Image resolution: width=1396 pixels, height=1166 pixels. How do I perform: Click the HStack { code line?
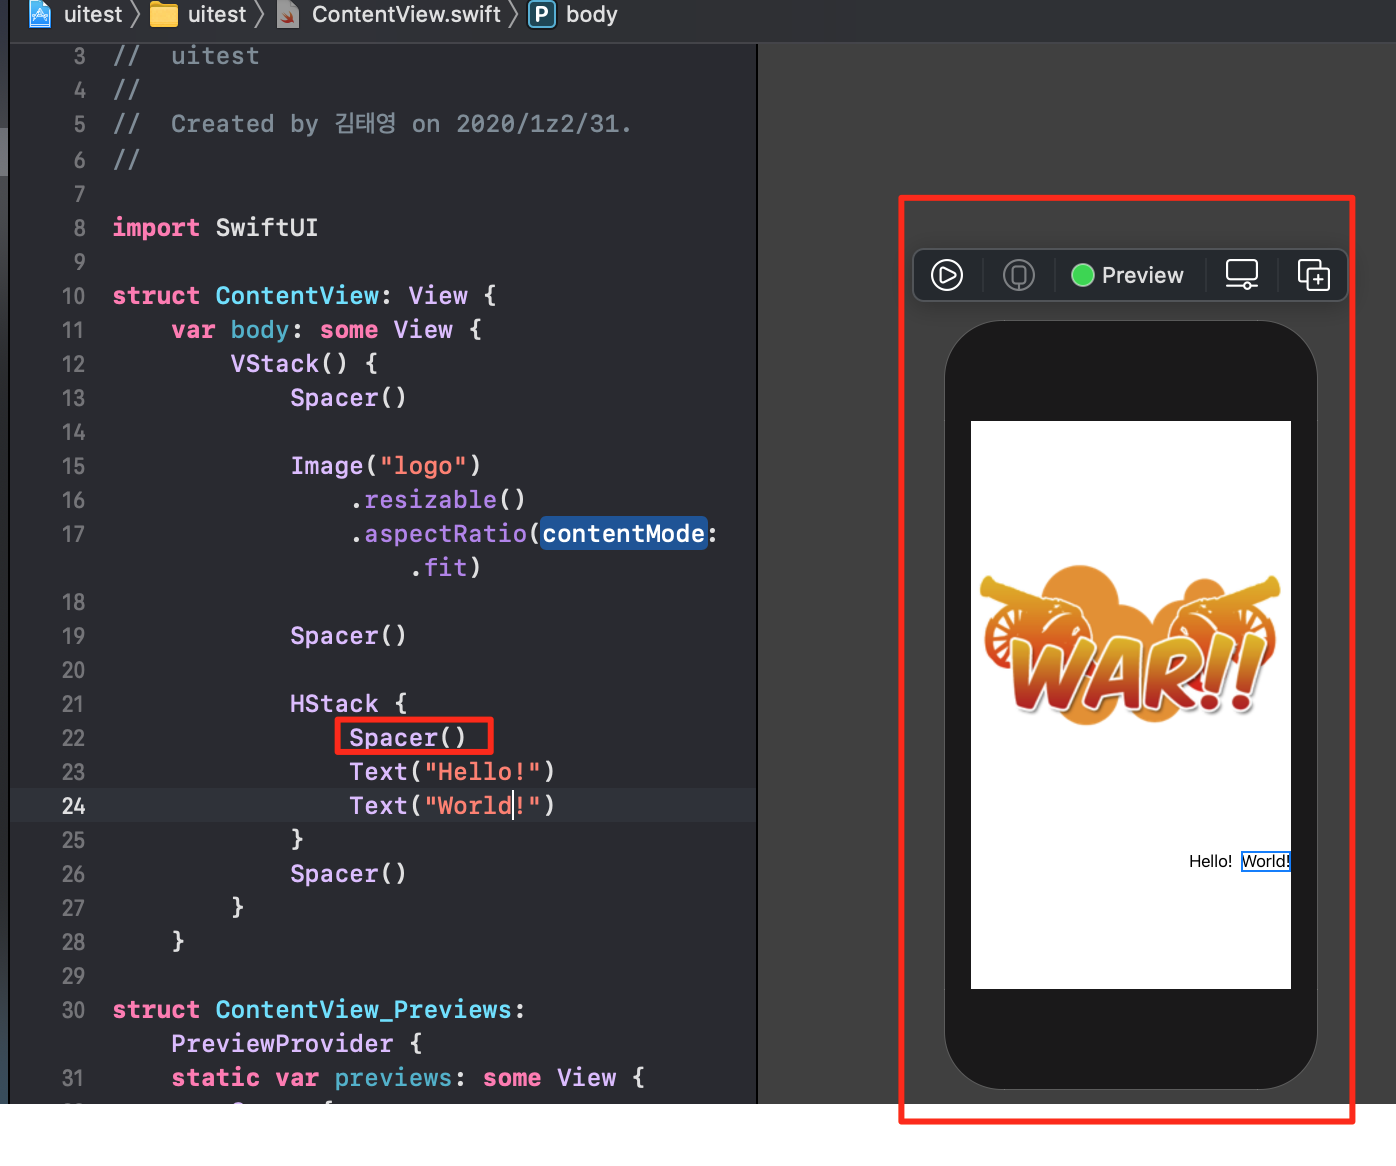[349, 704]
